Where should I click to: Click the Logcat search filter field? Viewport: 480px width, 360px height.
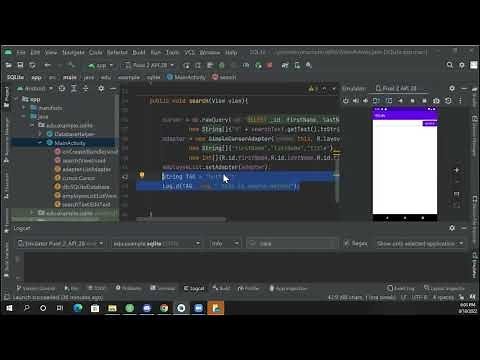pos(291,244)
